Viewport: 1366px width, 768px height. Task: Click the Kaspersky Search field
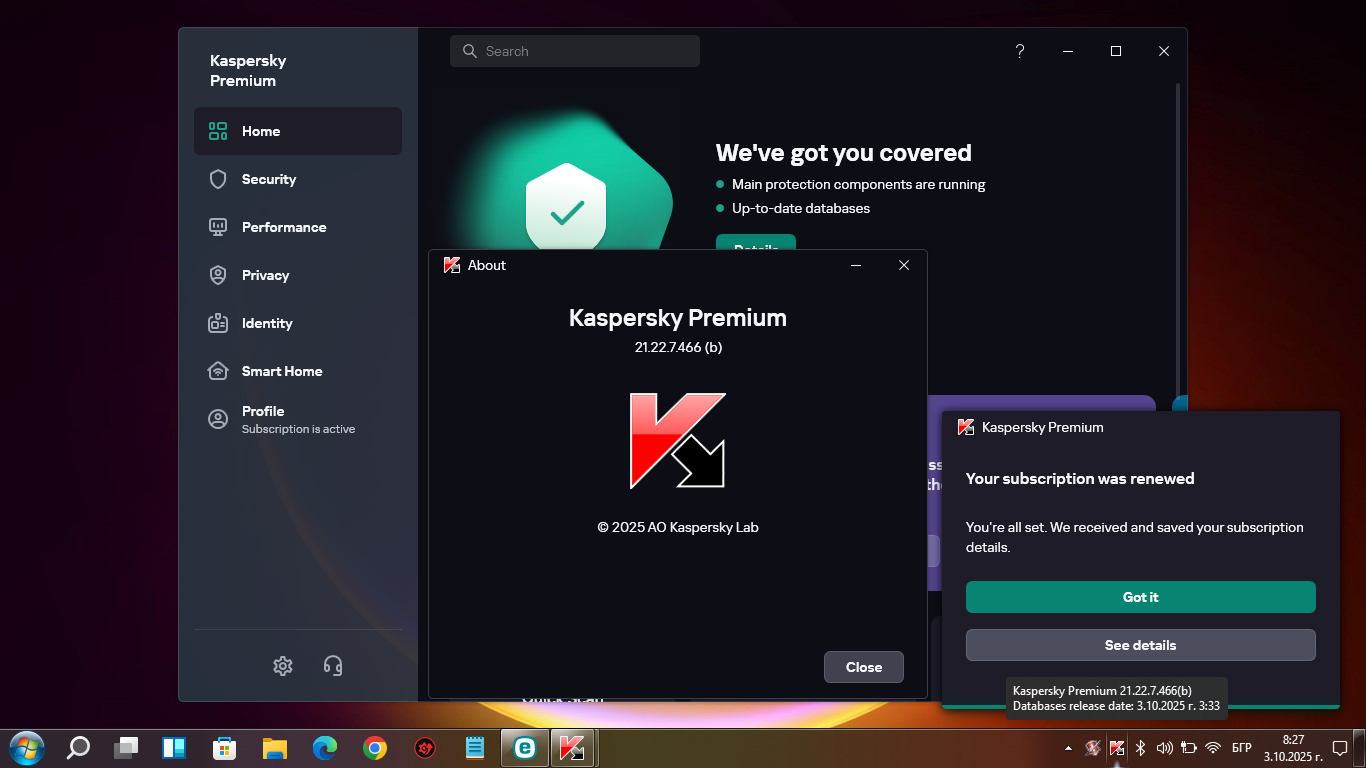click(575, 51)
